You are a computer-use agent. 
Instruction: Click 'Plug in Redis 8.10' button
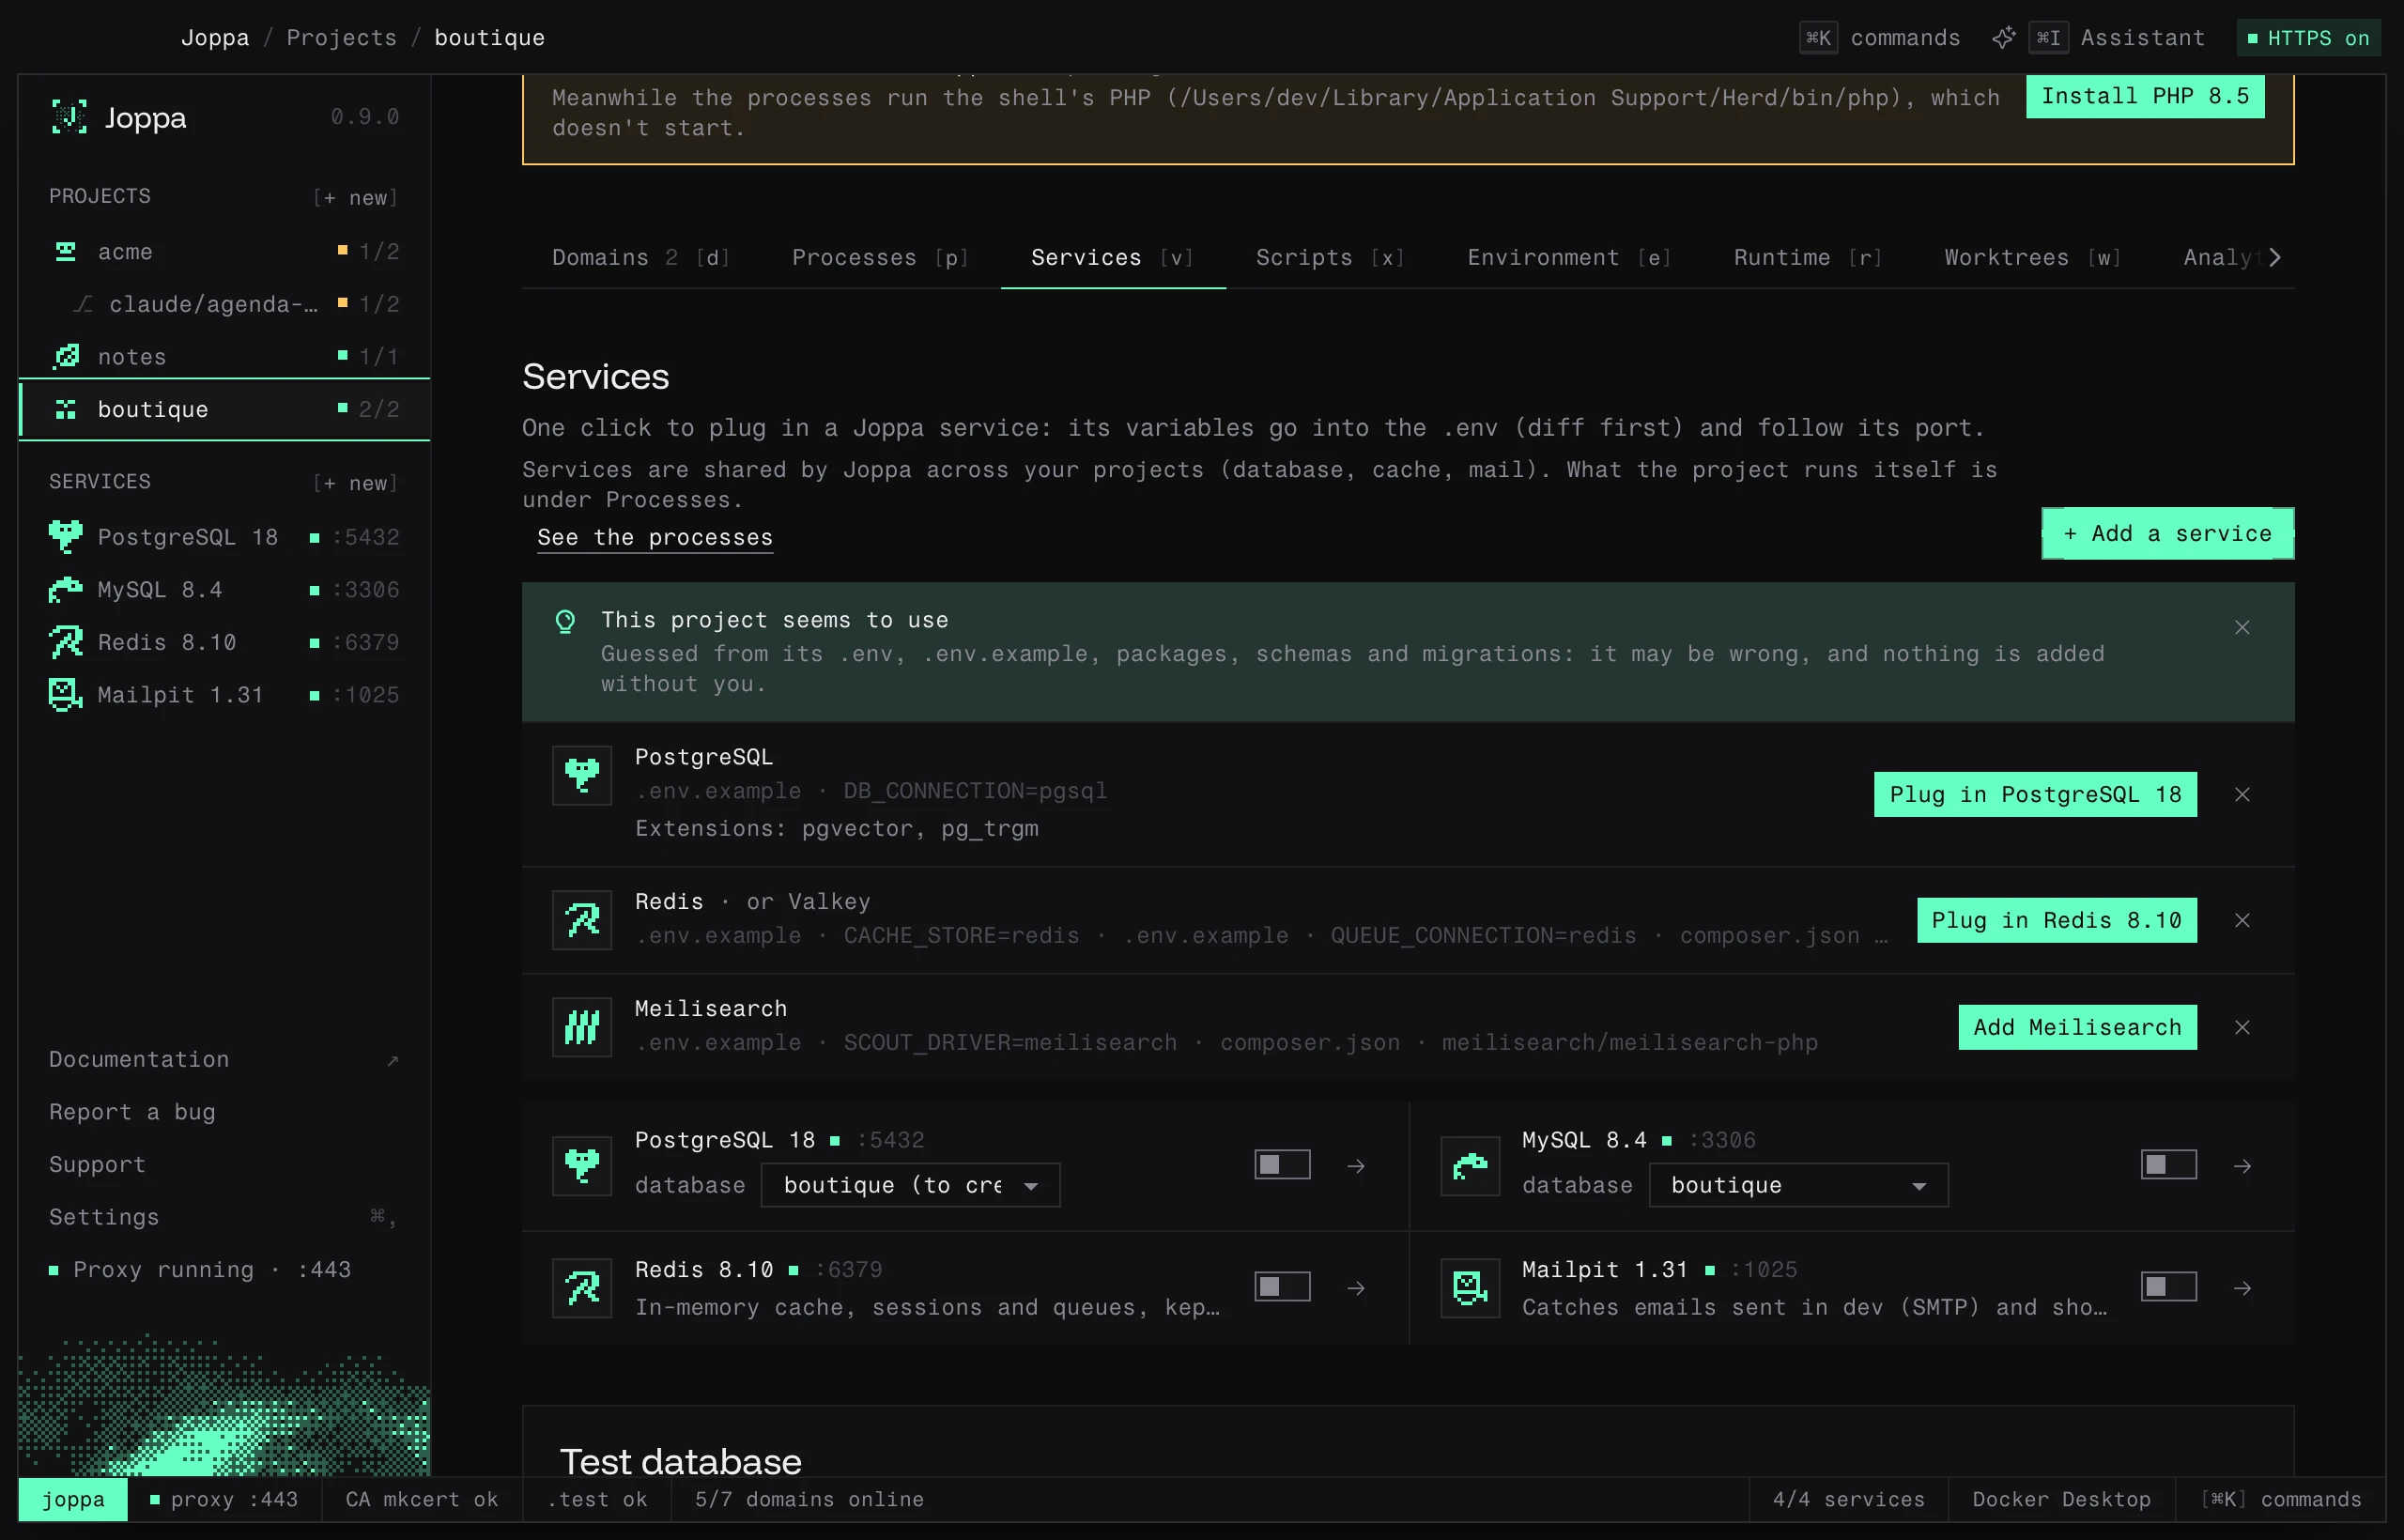click(2056, 920)
